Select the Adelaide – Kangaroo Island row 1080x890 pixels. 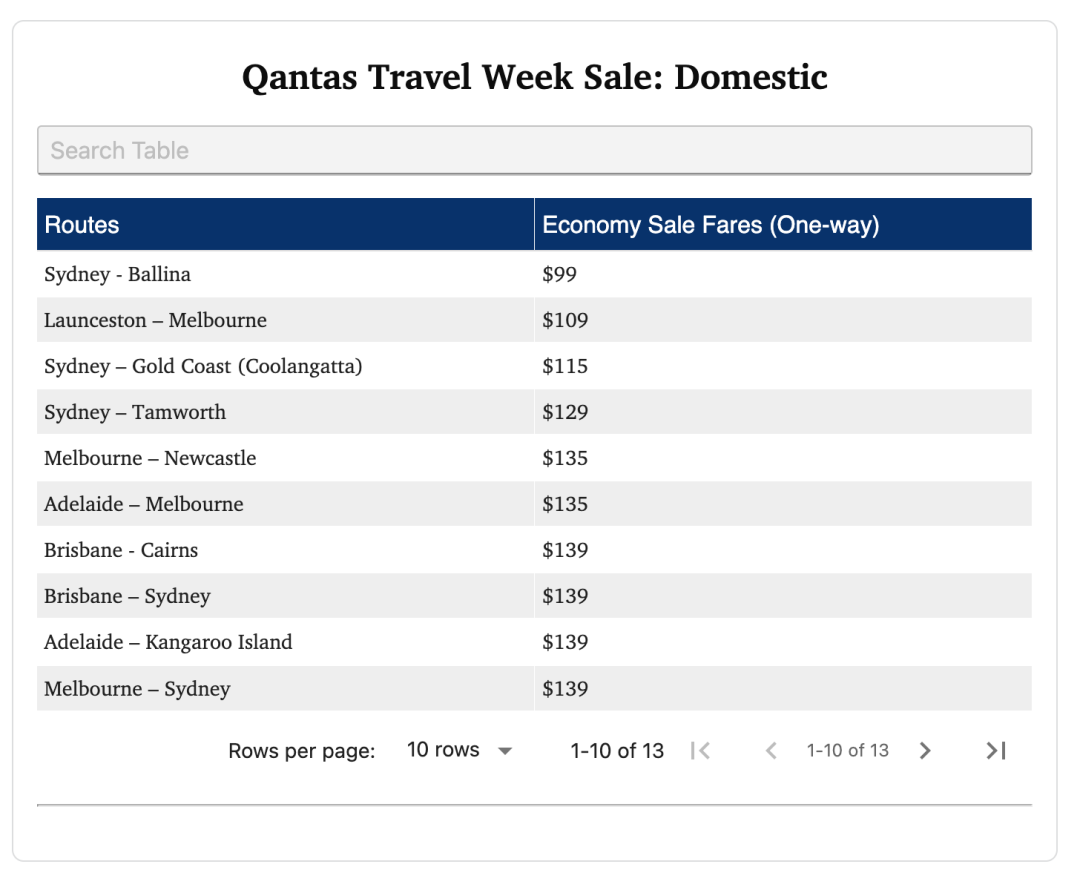(x=168, y=642)
